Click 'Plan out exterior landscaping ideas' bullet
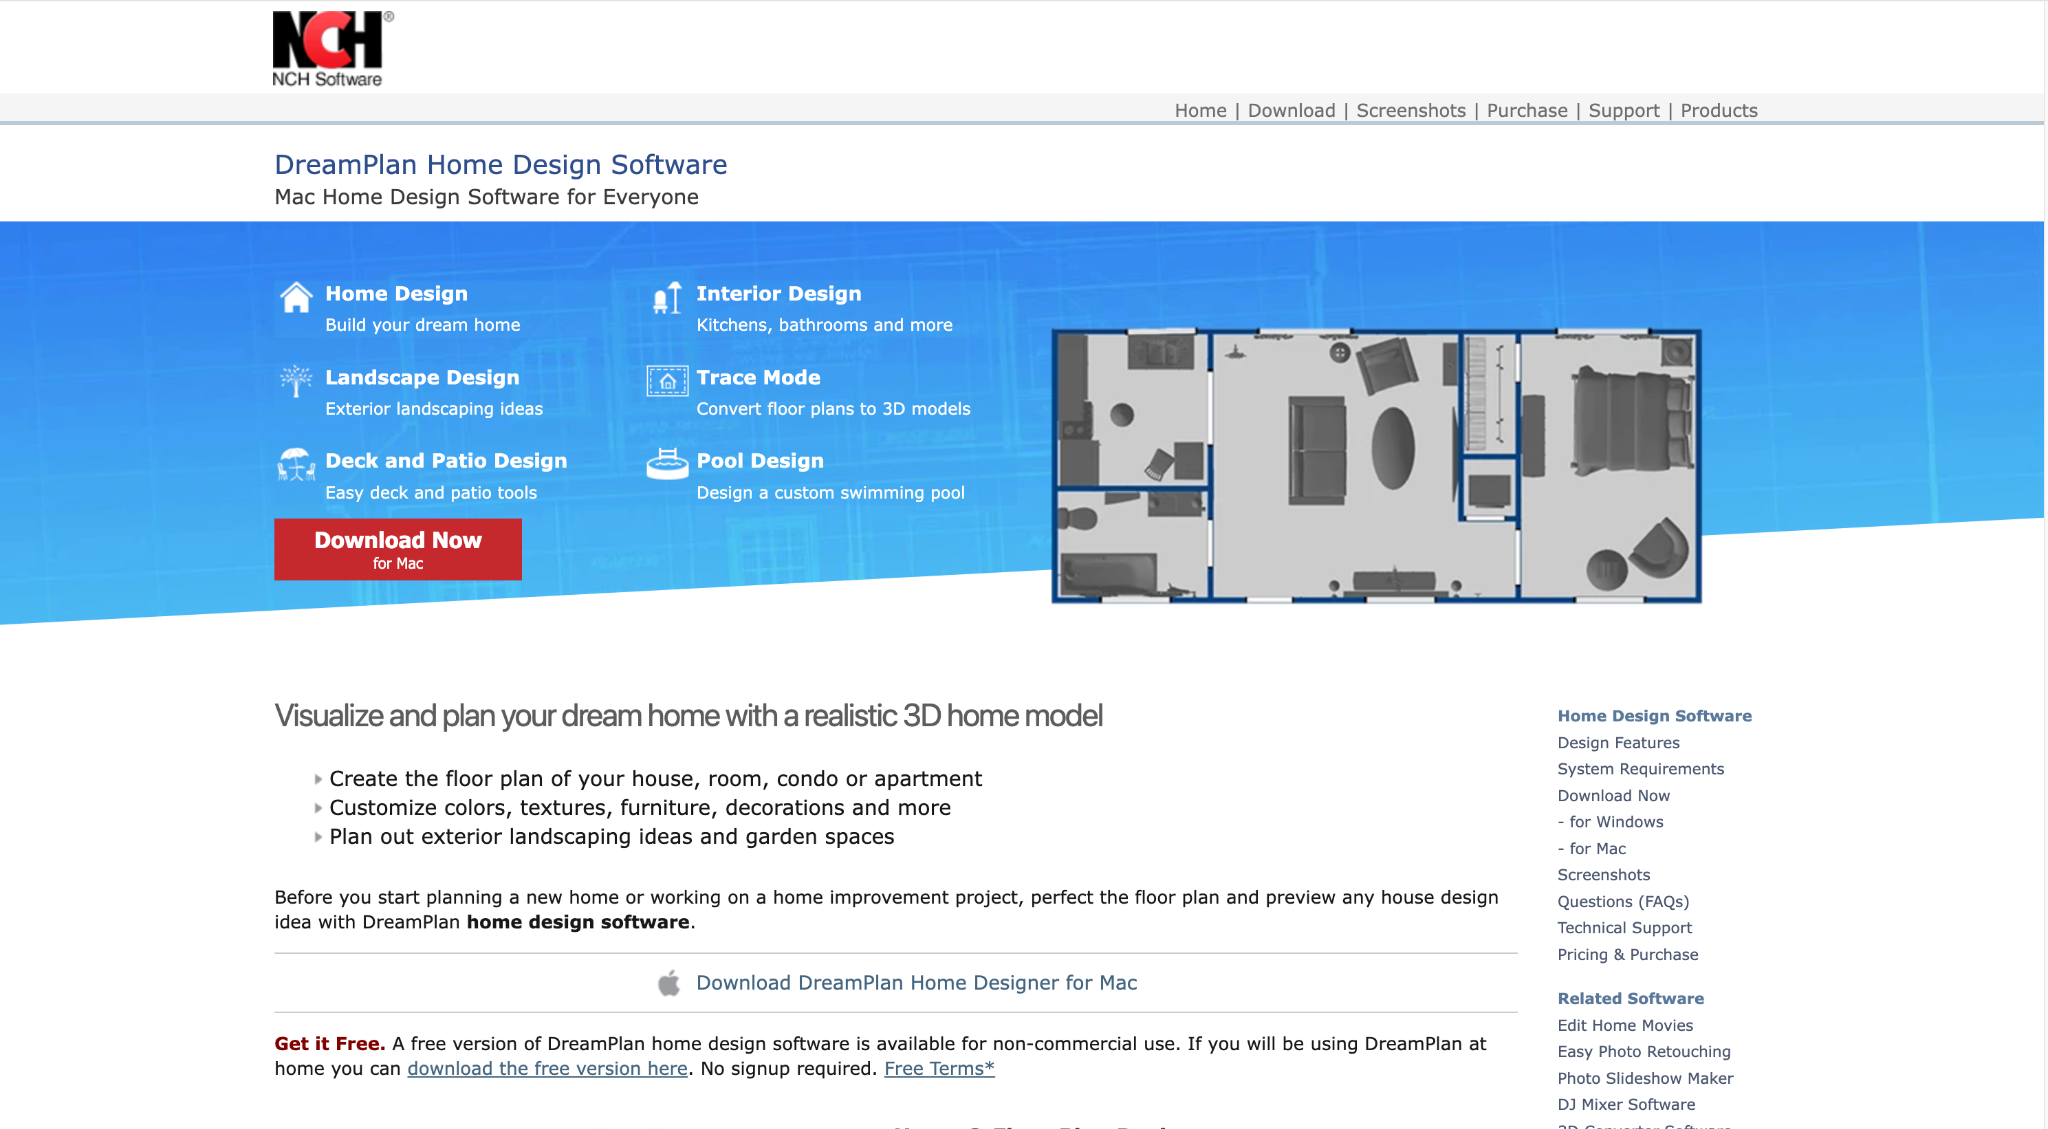Screen dimensions: 2048x1129 611,837
